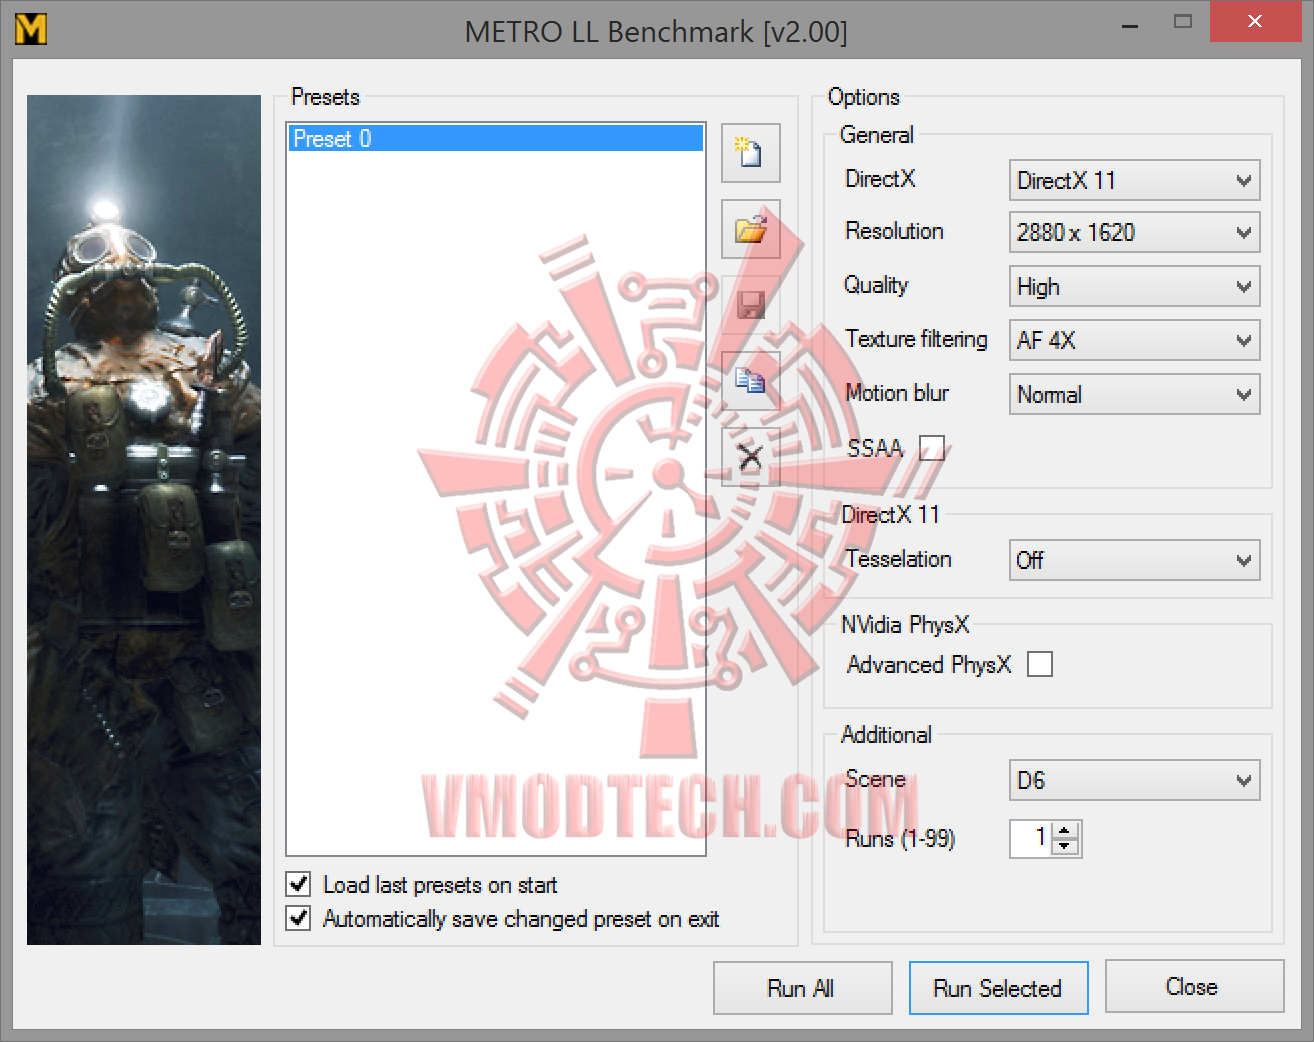Image resolution: width=1314 pixels, height=1042 pixels.
Task: Click the METRO logo in the title bar
Action: click(x=30, y=28)
